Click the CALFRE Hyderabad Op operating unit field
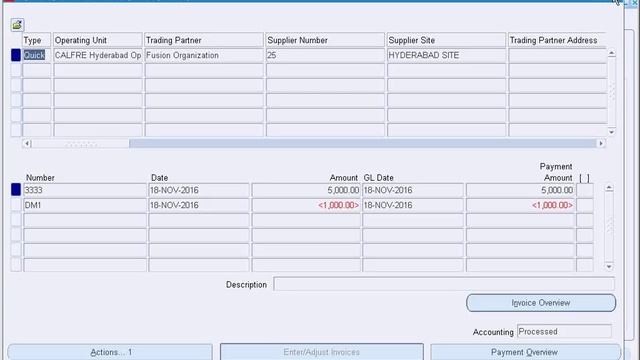640x360 pixels. 98,55
